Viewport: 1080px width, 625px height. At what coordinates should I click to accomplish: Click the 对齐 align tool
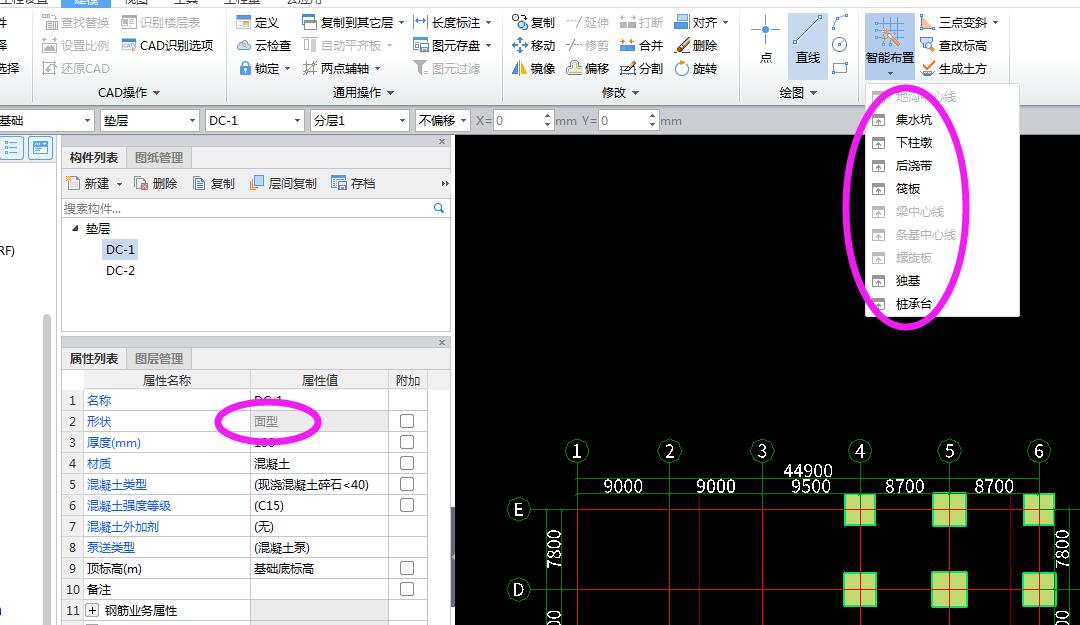click(700, 23)
